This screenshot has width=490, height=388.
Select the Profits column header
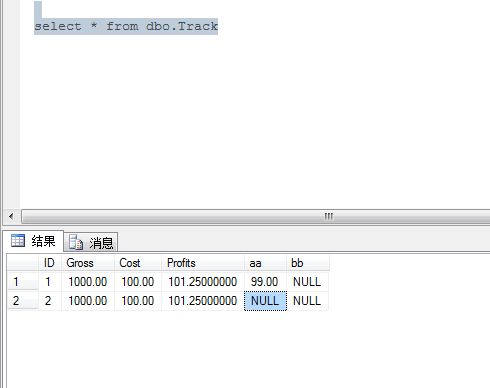point(203,263)
